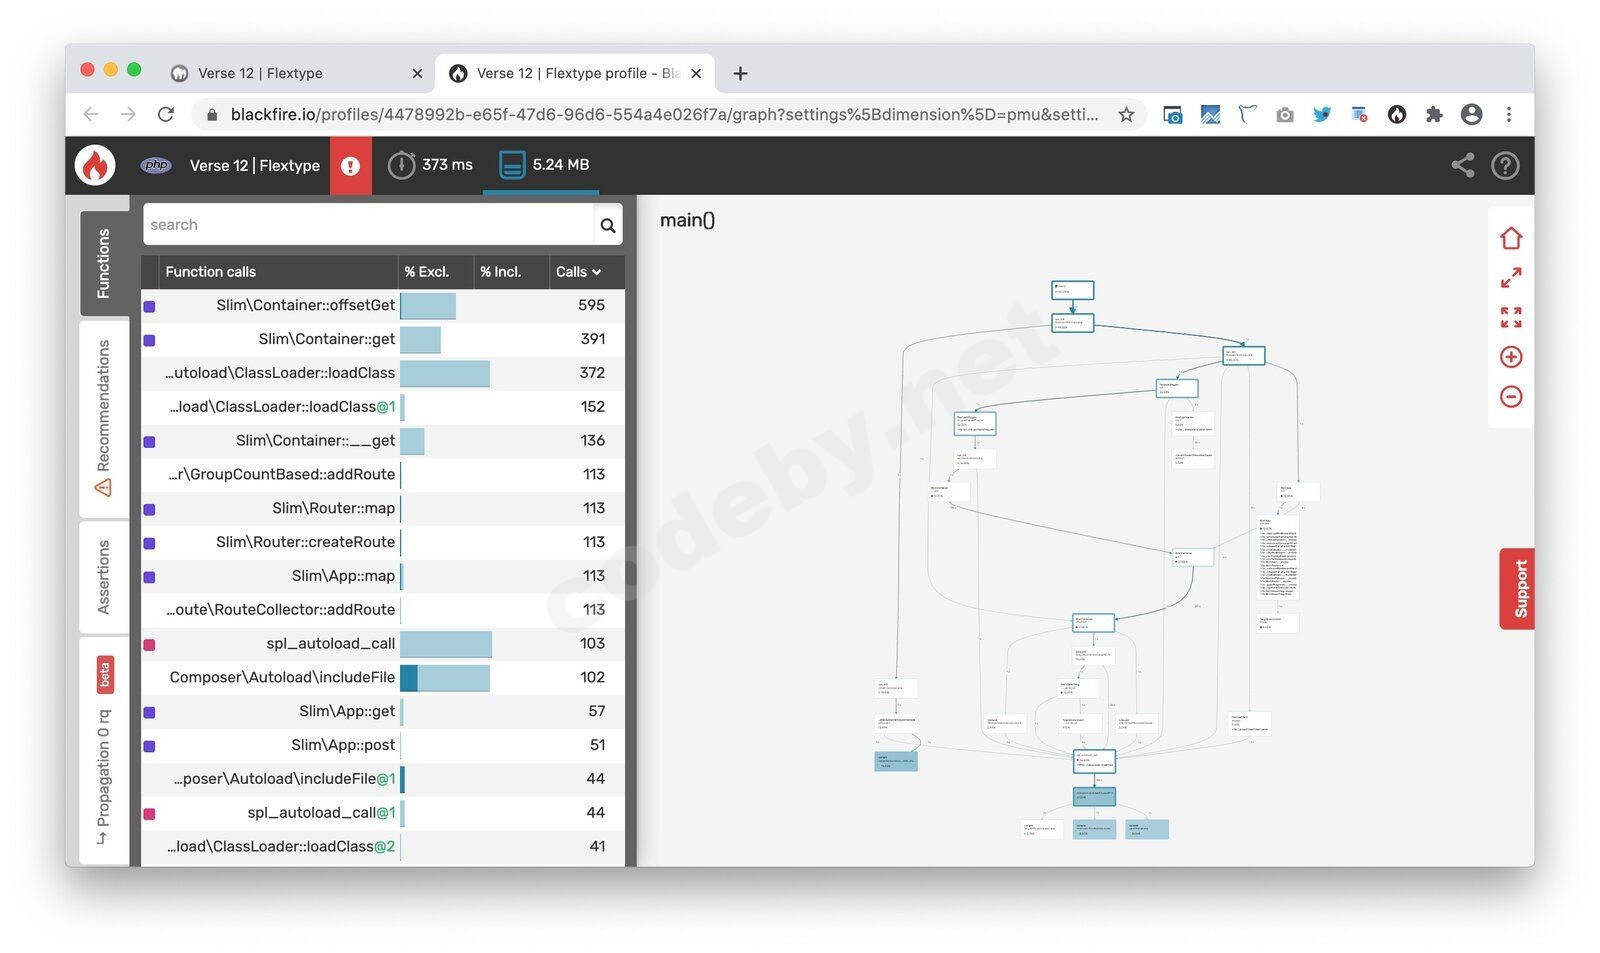Expand the graph to fullscreen
Image resolution: width=1600 pixels, height=953 pixels.
(1510, 277)
